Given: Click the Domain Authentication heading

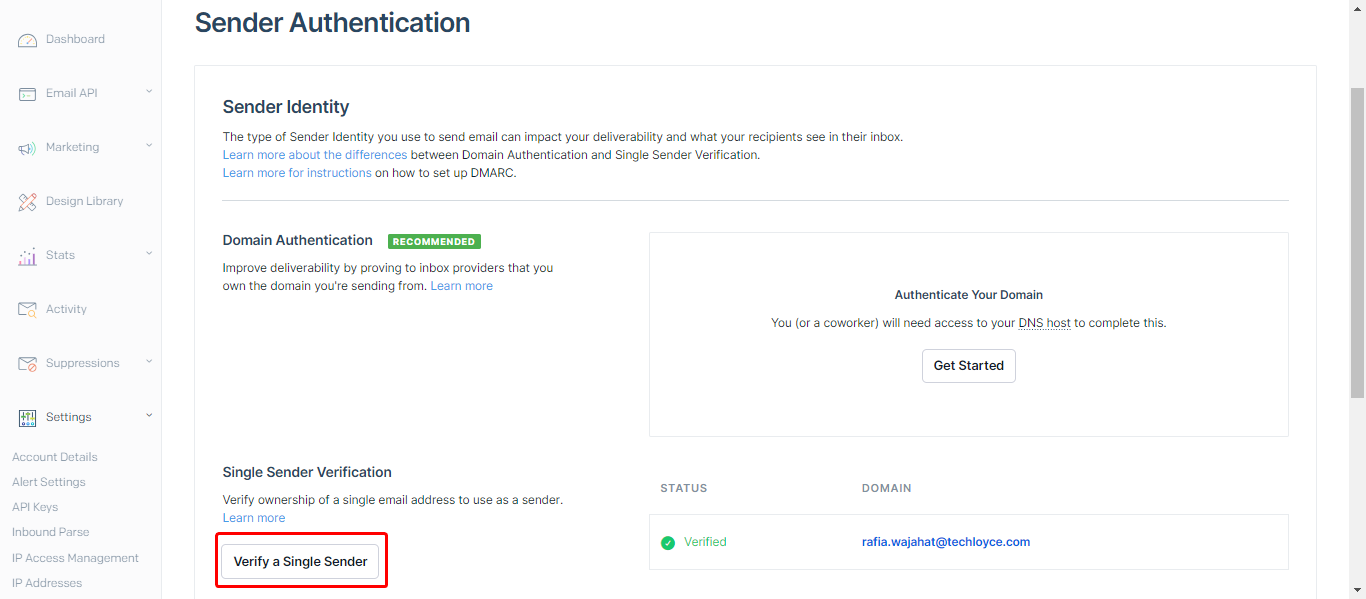Looking at the screenshot, I should (298, 240).
